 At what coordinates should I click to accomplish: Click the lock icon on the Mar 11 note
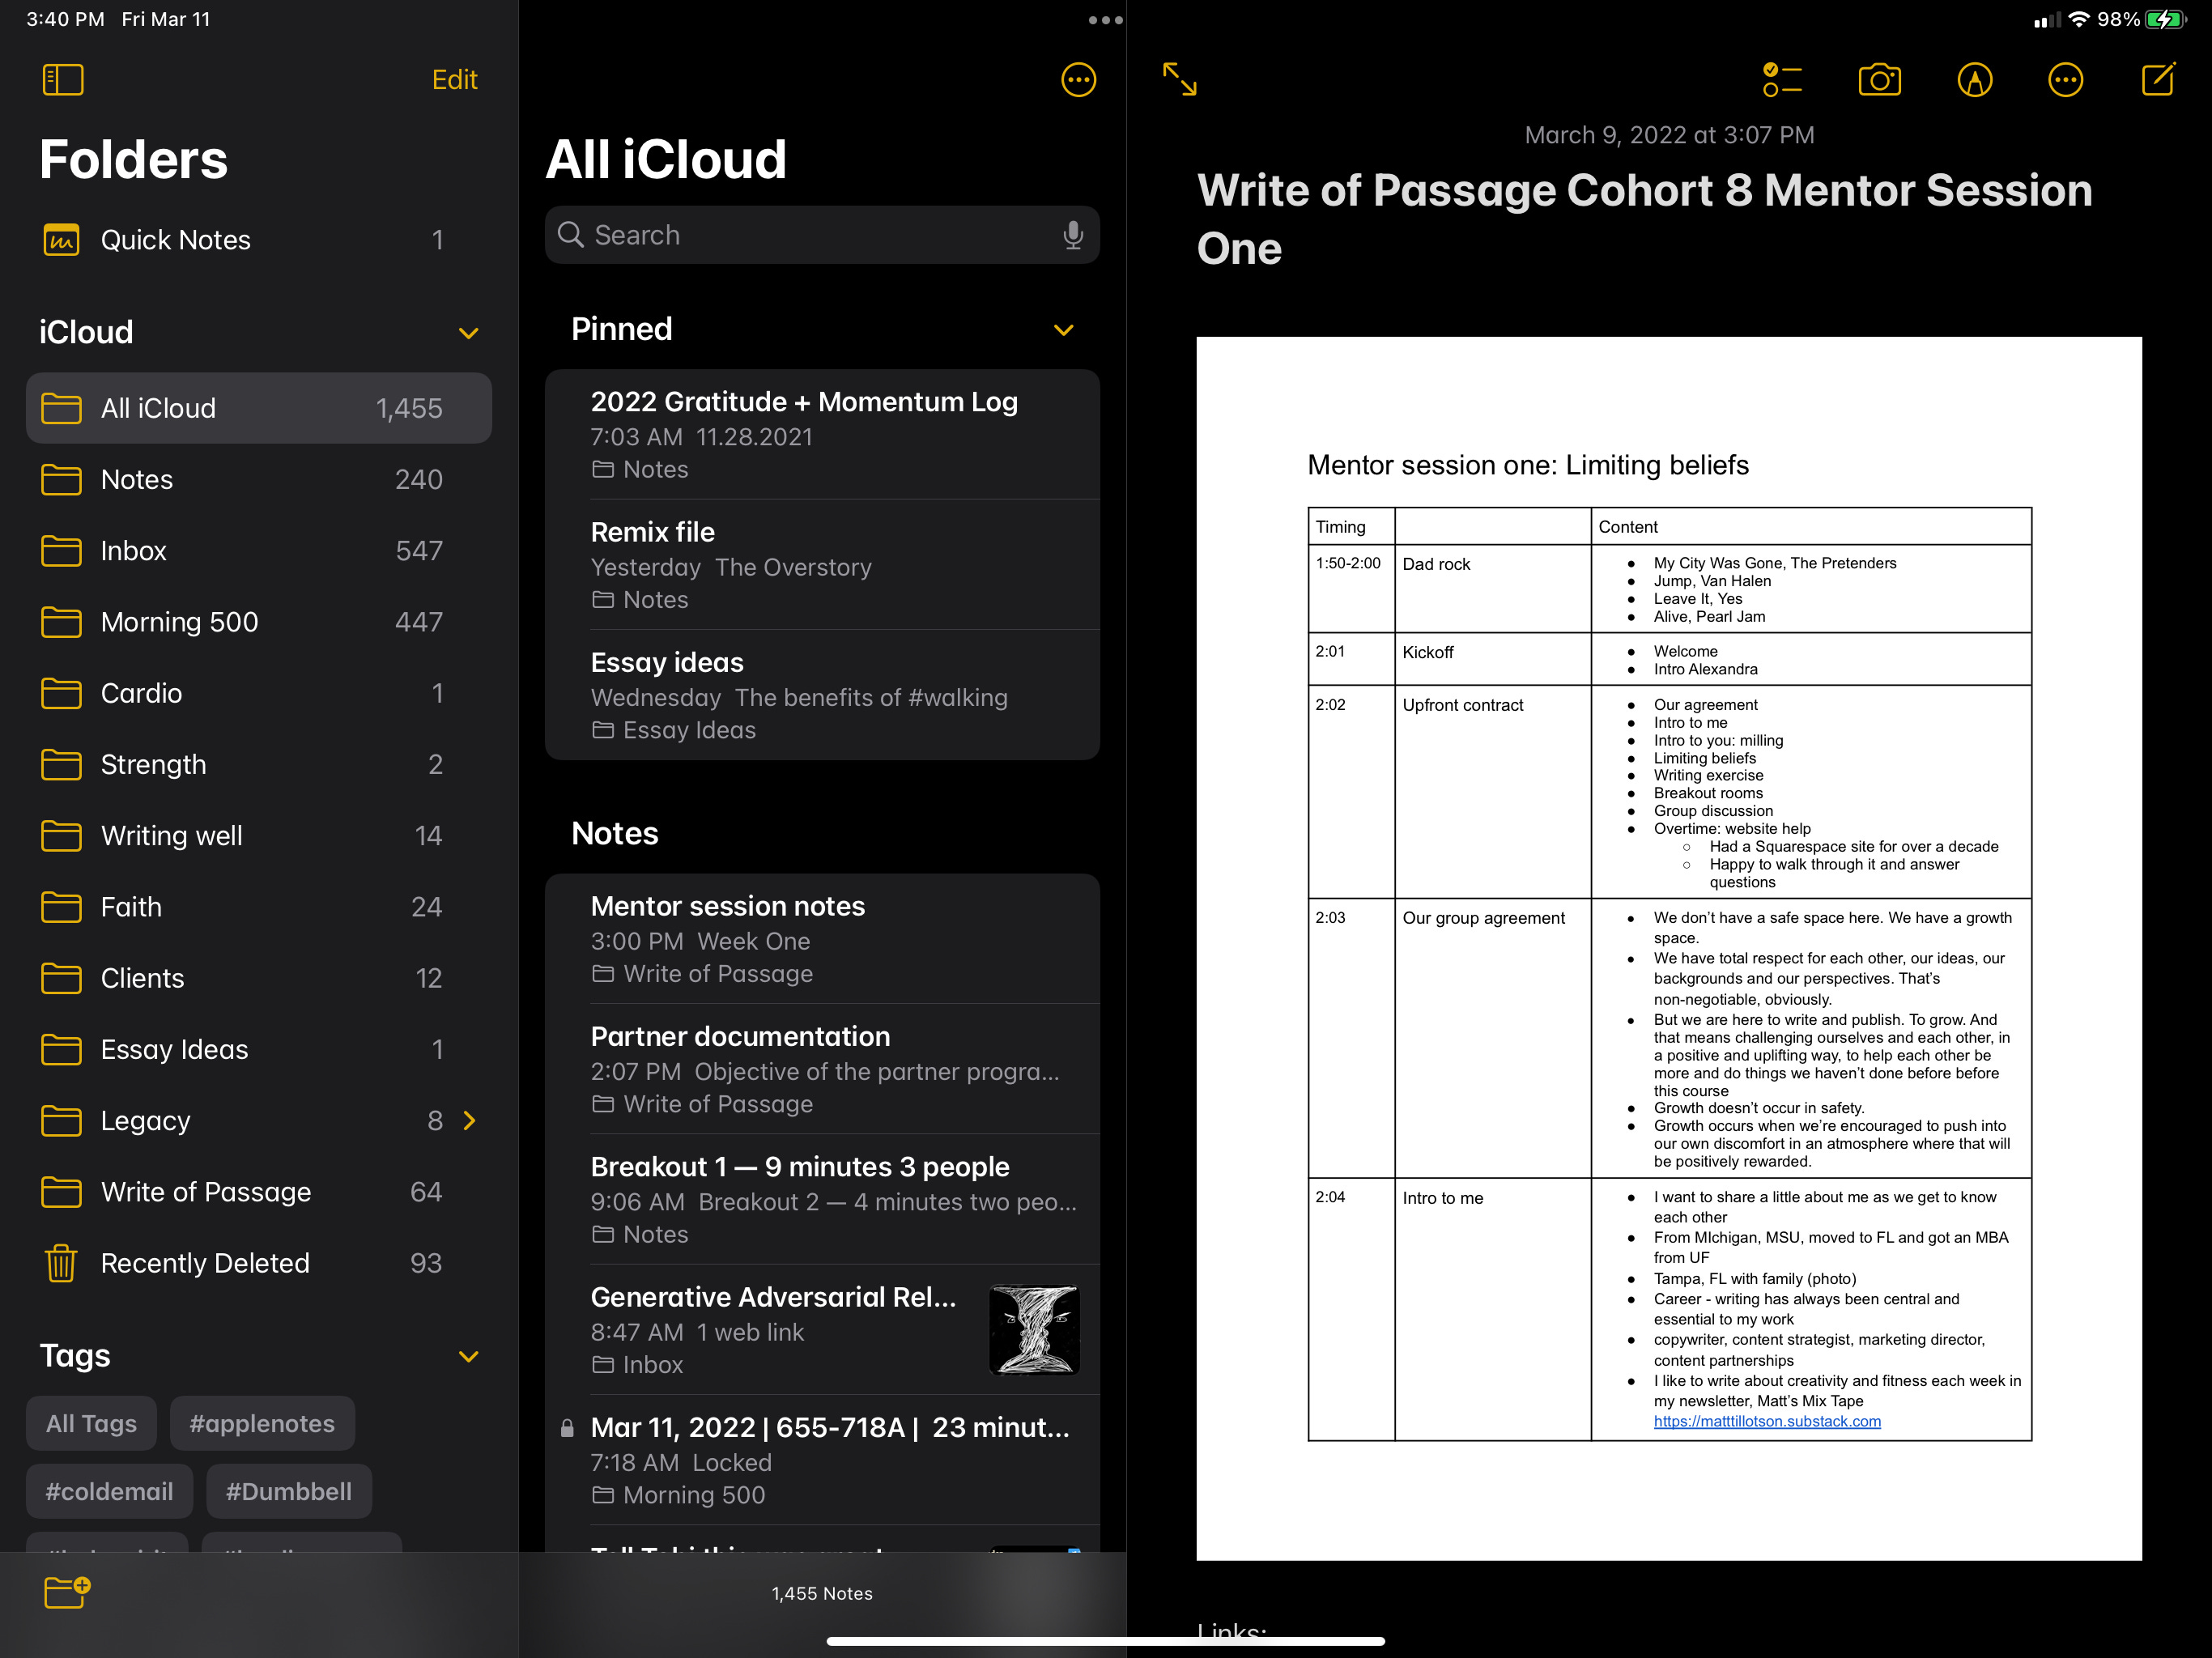click(567, 1428)
